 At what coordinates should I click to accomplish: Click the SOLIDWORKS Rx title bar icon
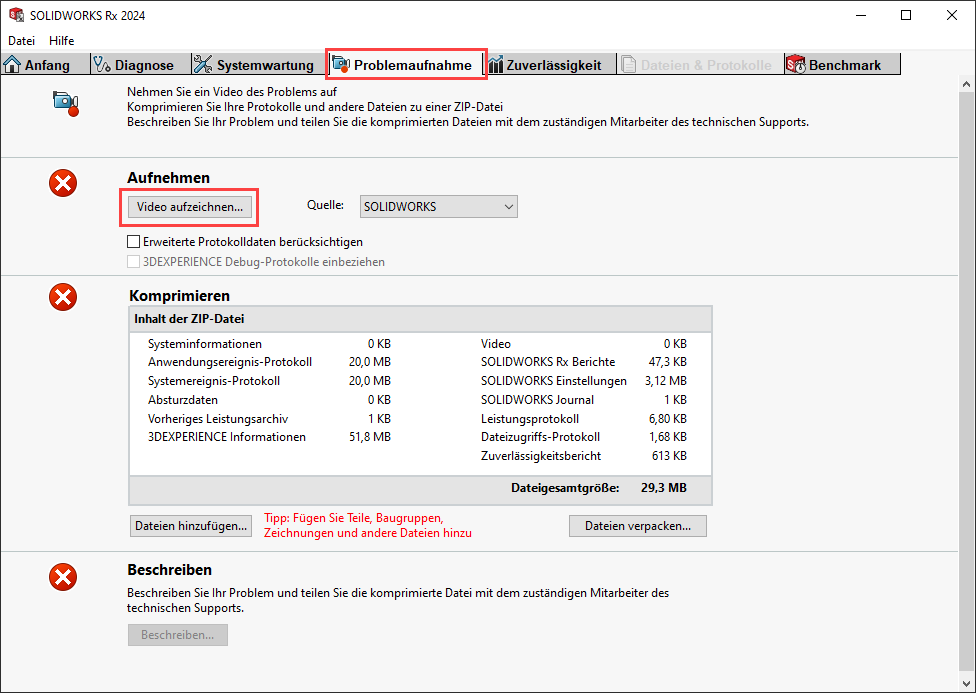(16, 16)
